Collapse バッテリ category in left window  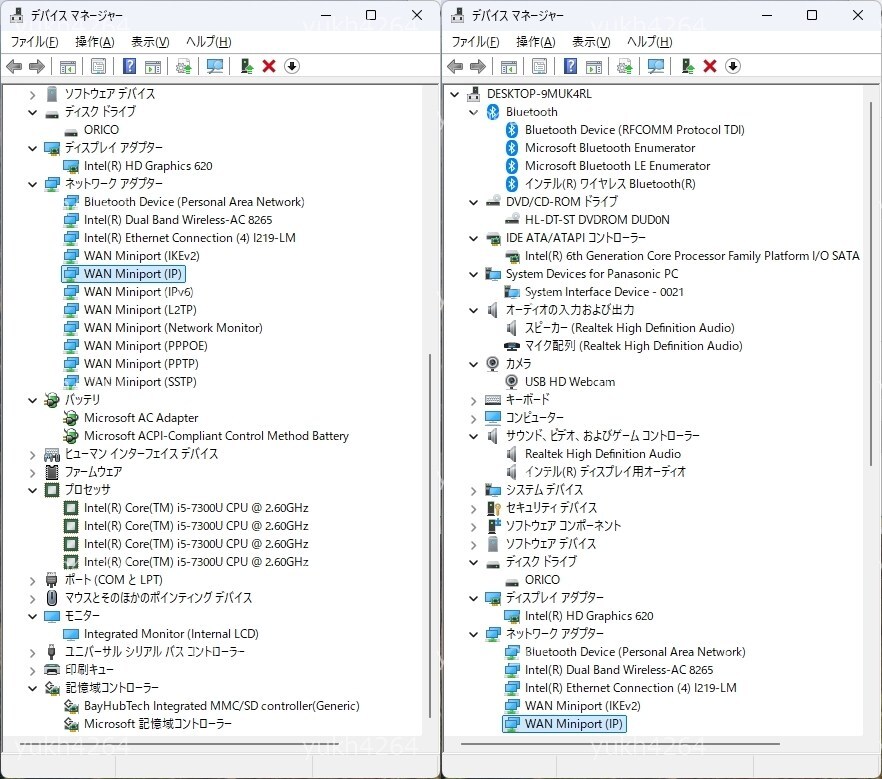pos(33,400)
